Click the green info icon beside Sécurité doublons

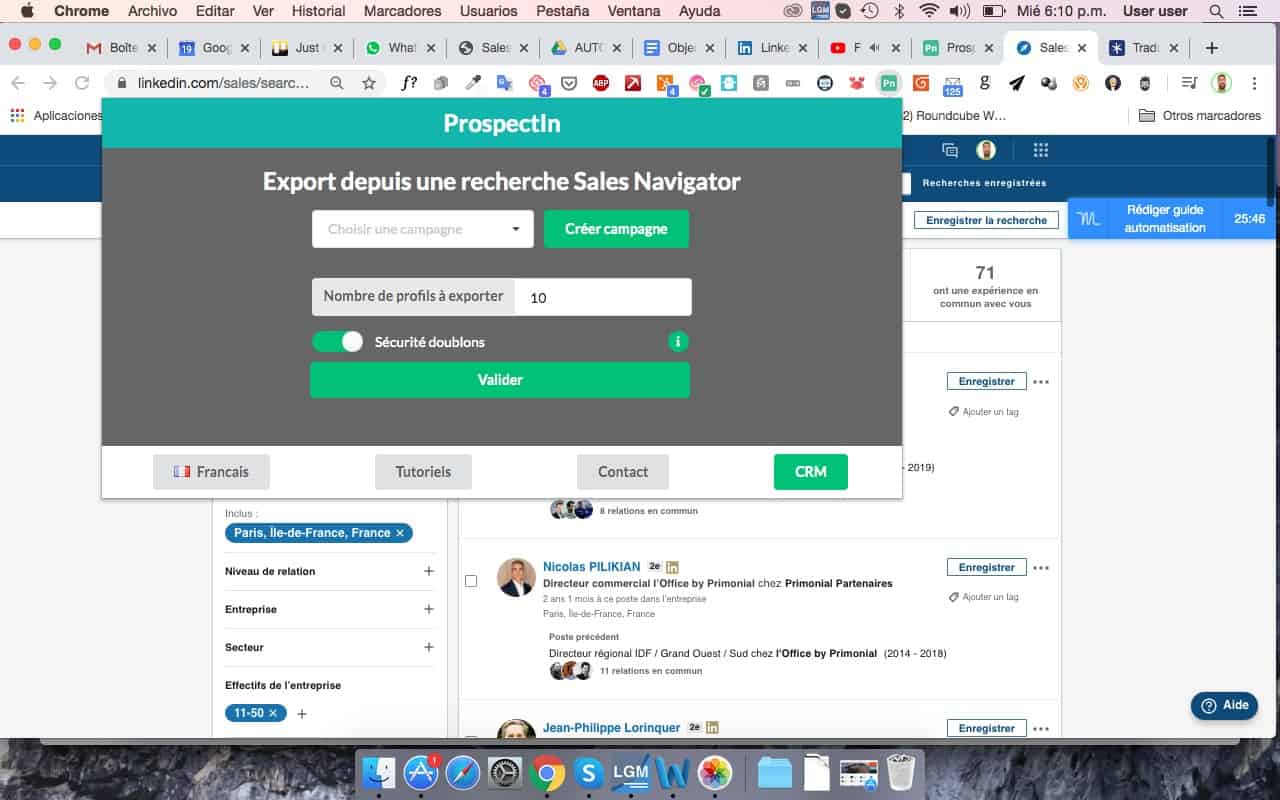tap(678, 342)
